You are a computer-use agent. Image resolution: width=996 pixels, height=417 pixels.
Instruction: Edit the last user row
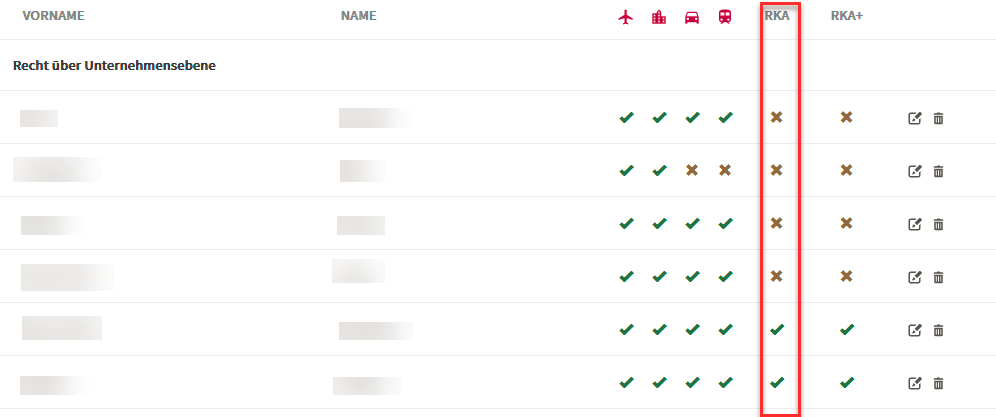915,383
